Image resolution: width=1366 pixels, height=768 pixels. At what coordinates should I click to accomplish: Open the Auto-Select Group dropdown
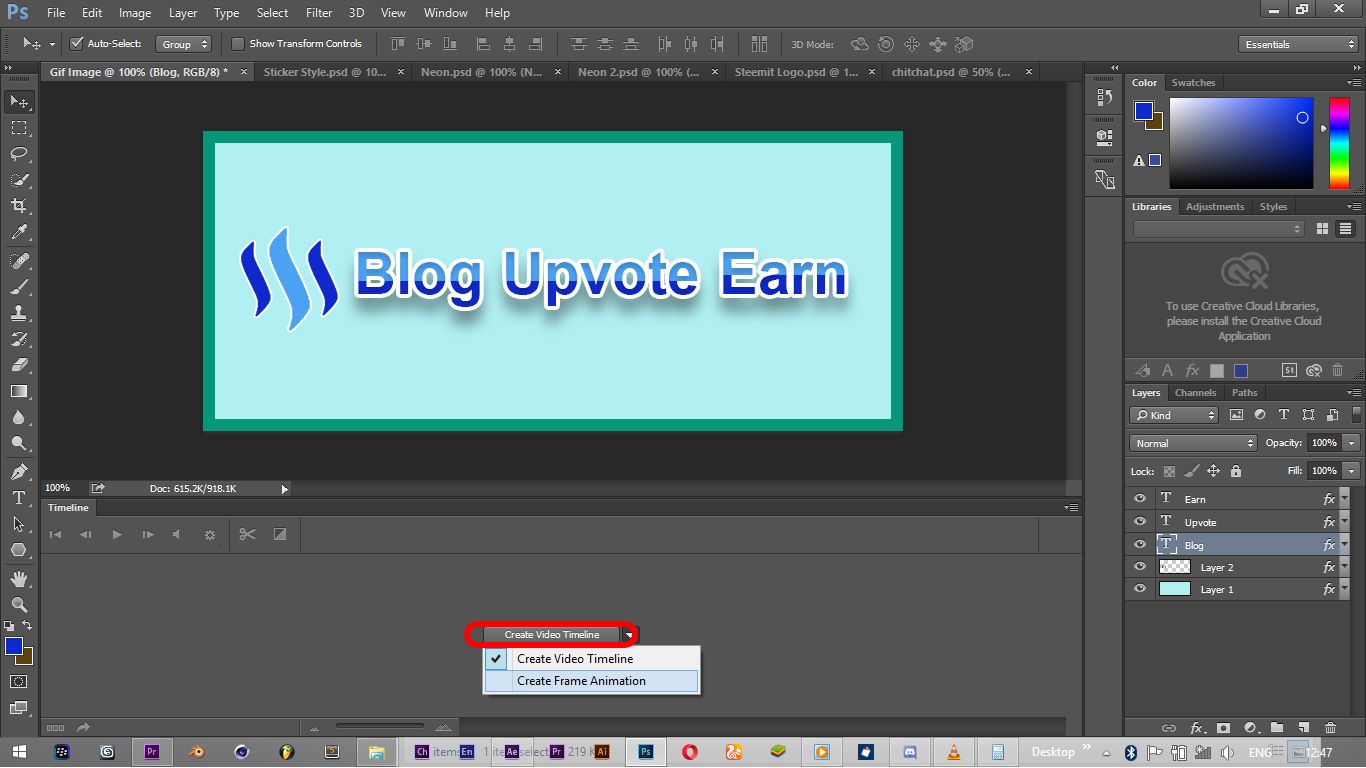pos(185,44)
